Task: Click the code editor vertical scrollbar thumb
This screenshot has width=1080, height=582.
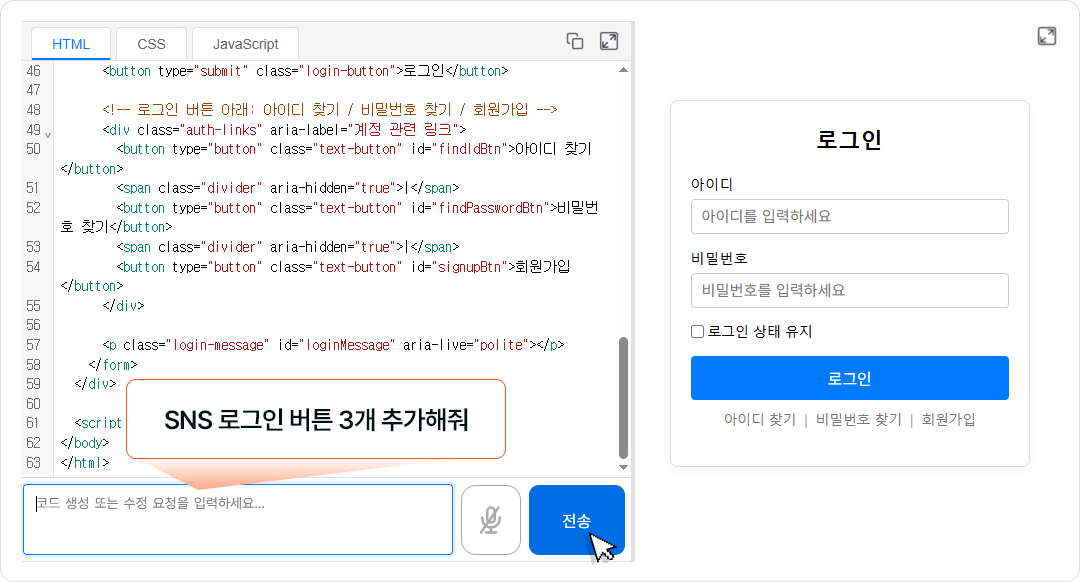Action: click(624, 396)
